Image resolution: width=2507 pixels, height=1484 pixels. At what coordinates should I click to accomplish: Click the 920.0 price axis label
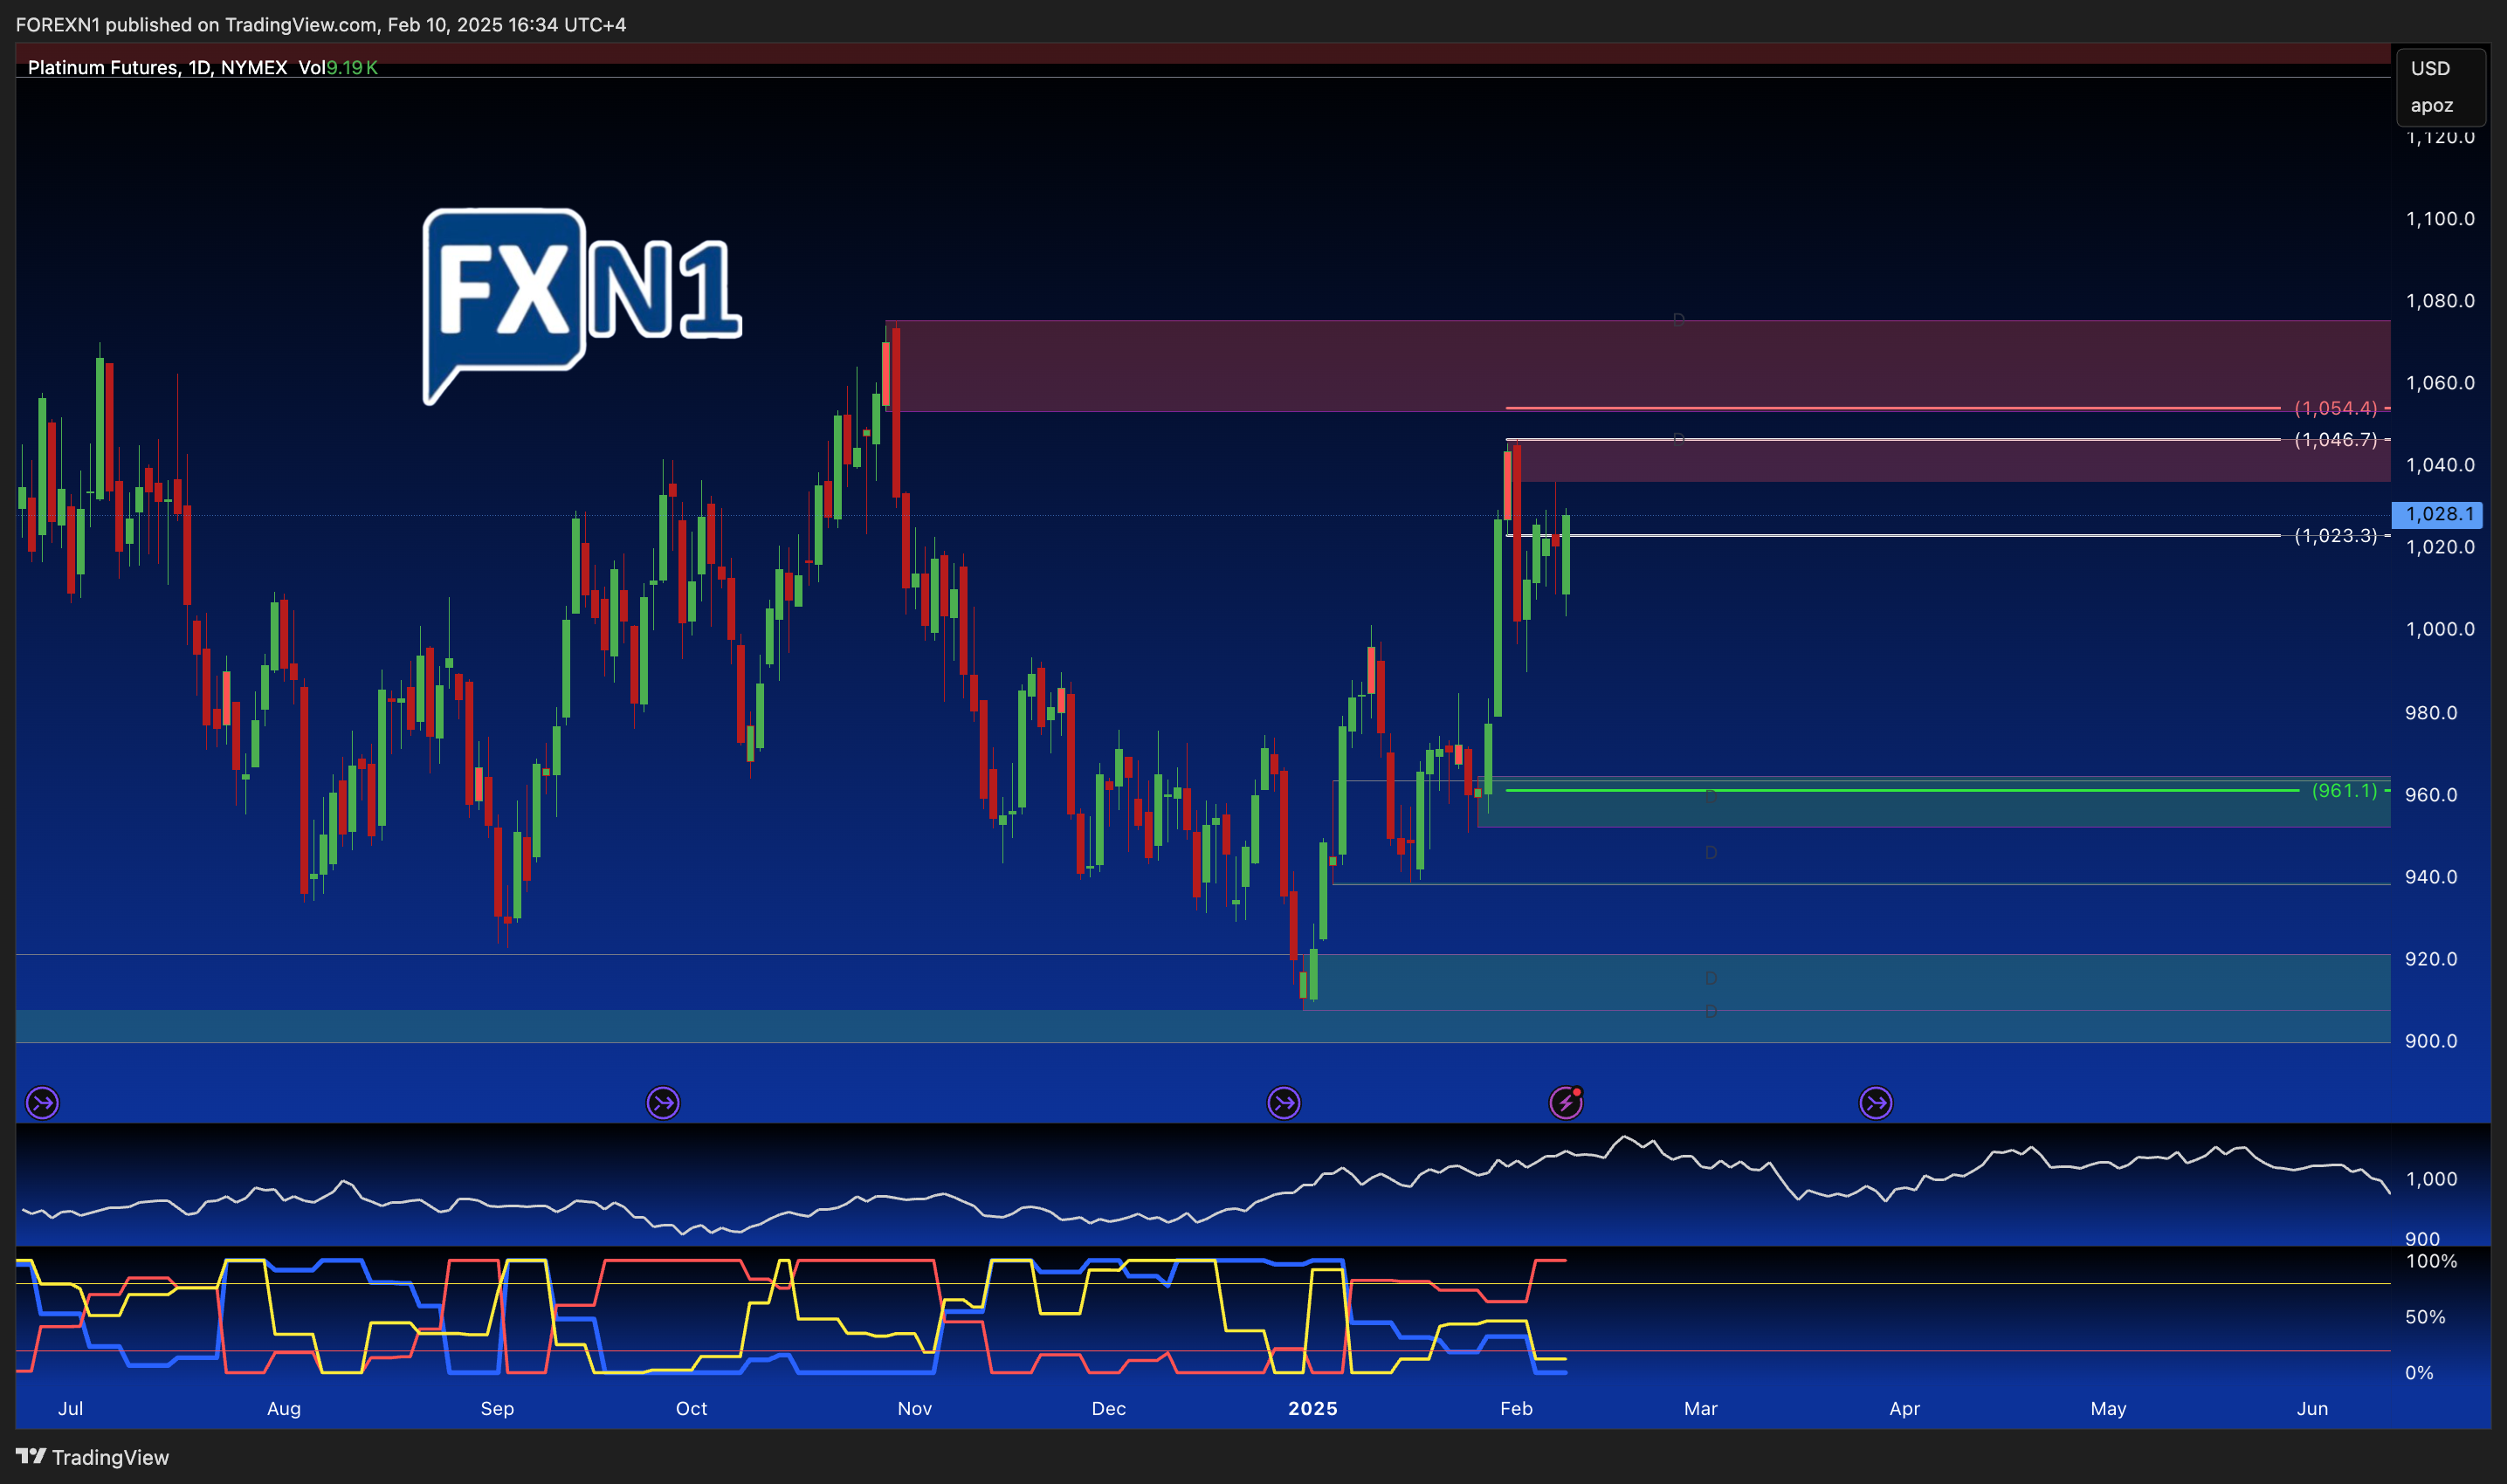(2431, 958)
